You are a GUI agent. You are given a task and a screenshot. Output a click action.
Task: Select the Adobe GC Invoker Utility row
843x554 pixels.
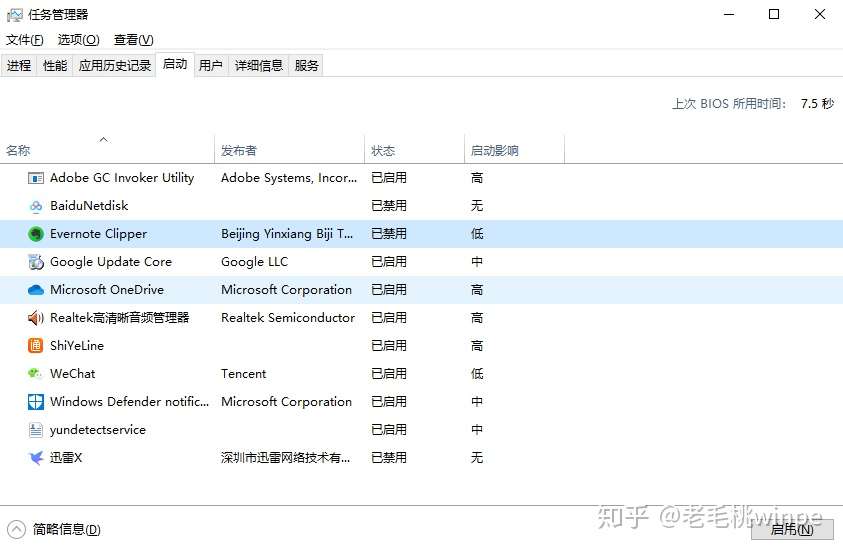[422, 178]
